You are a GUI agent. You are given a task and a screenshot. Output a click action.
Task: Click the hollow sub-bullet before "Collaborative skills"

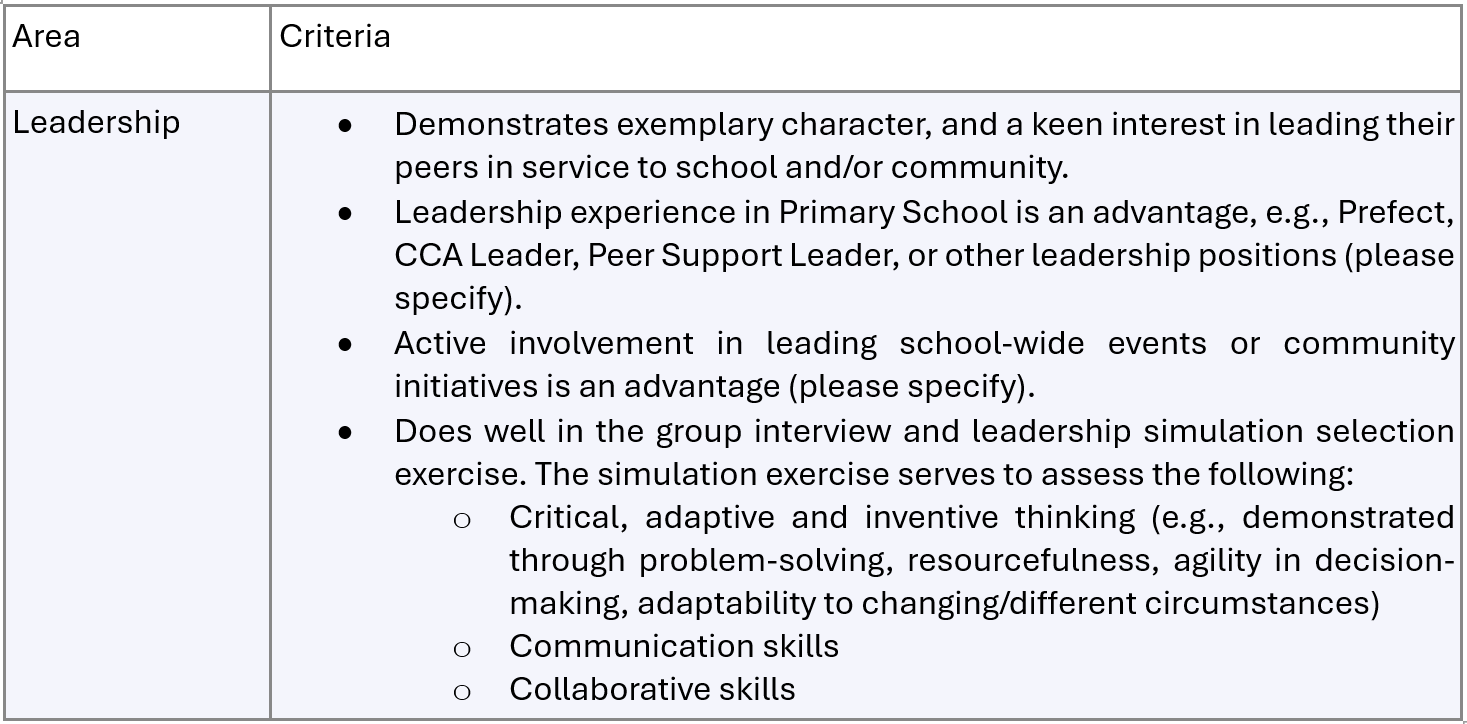462,692
